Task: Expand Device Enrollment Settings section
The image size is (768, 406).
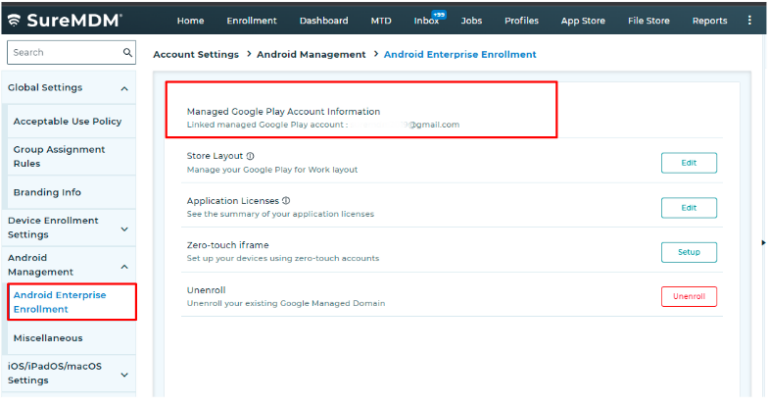Action: click(124, 229)
